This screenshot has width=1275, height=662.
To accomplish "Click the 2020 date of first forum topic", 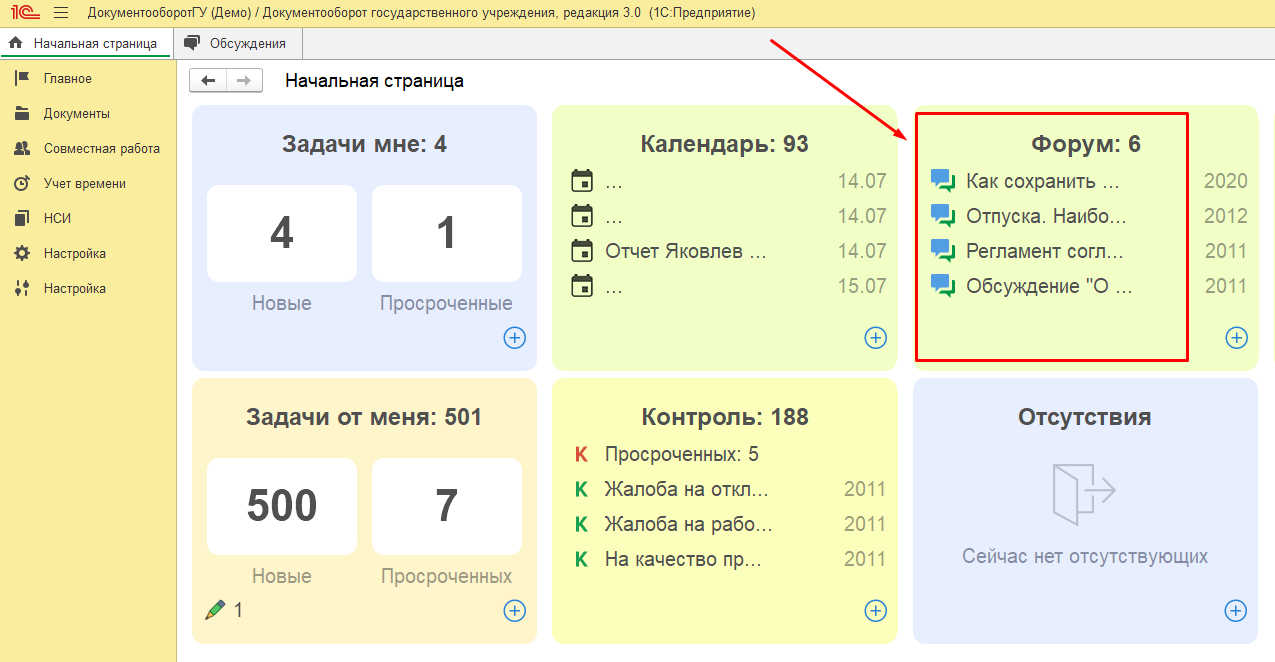I will [x=1226, y=181].
